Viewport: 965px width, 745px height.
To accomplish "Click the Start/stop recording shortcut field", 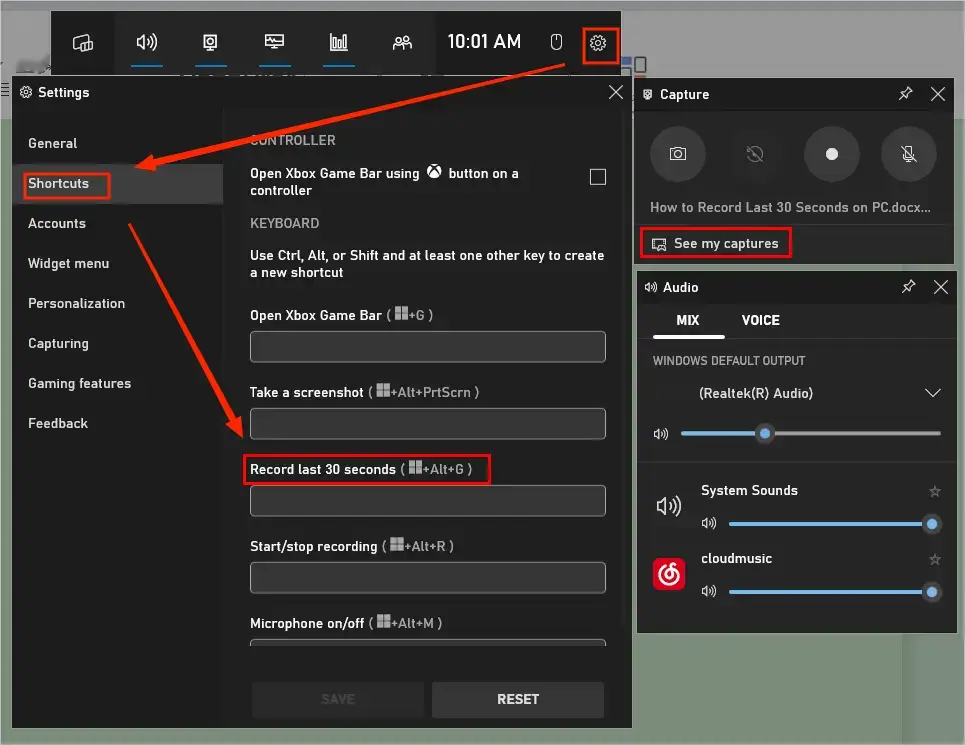I will point(428,578).
